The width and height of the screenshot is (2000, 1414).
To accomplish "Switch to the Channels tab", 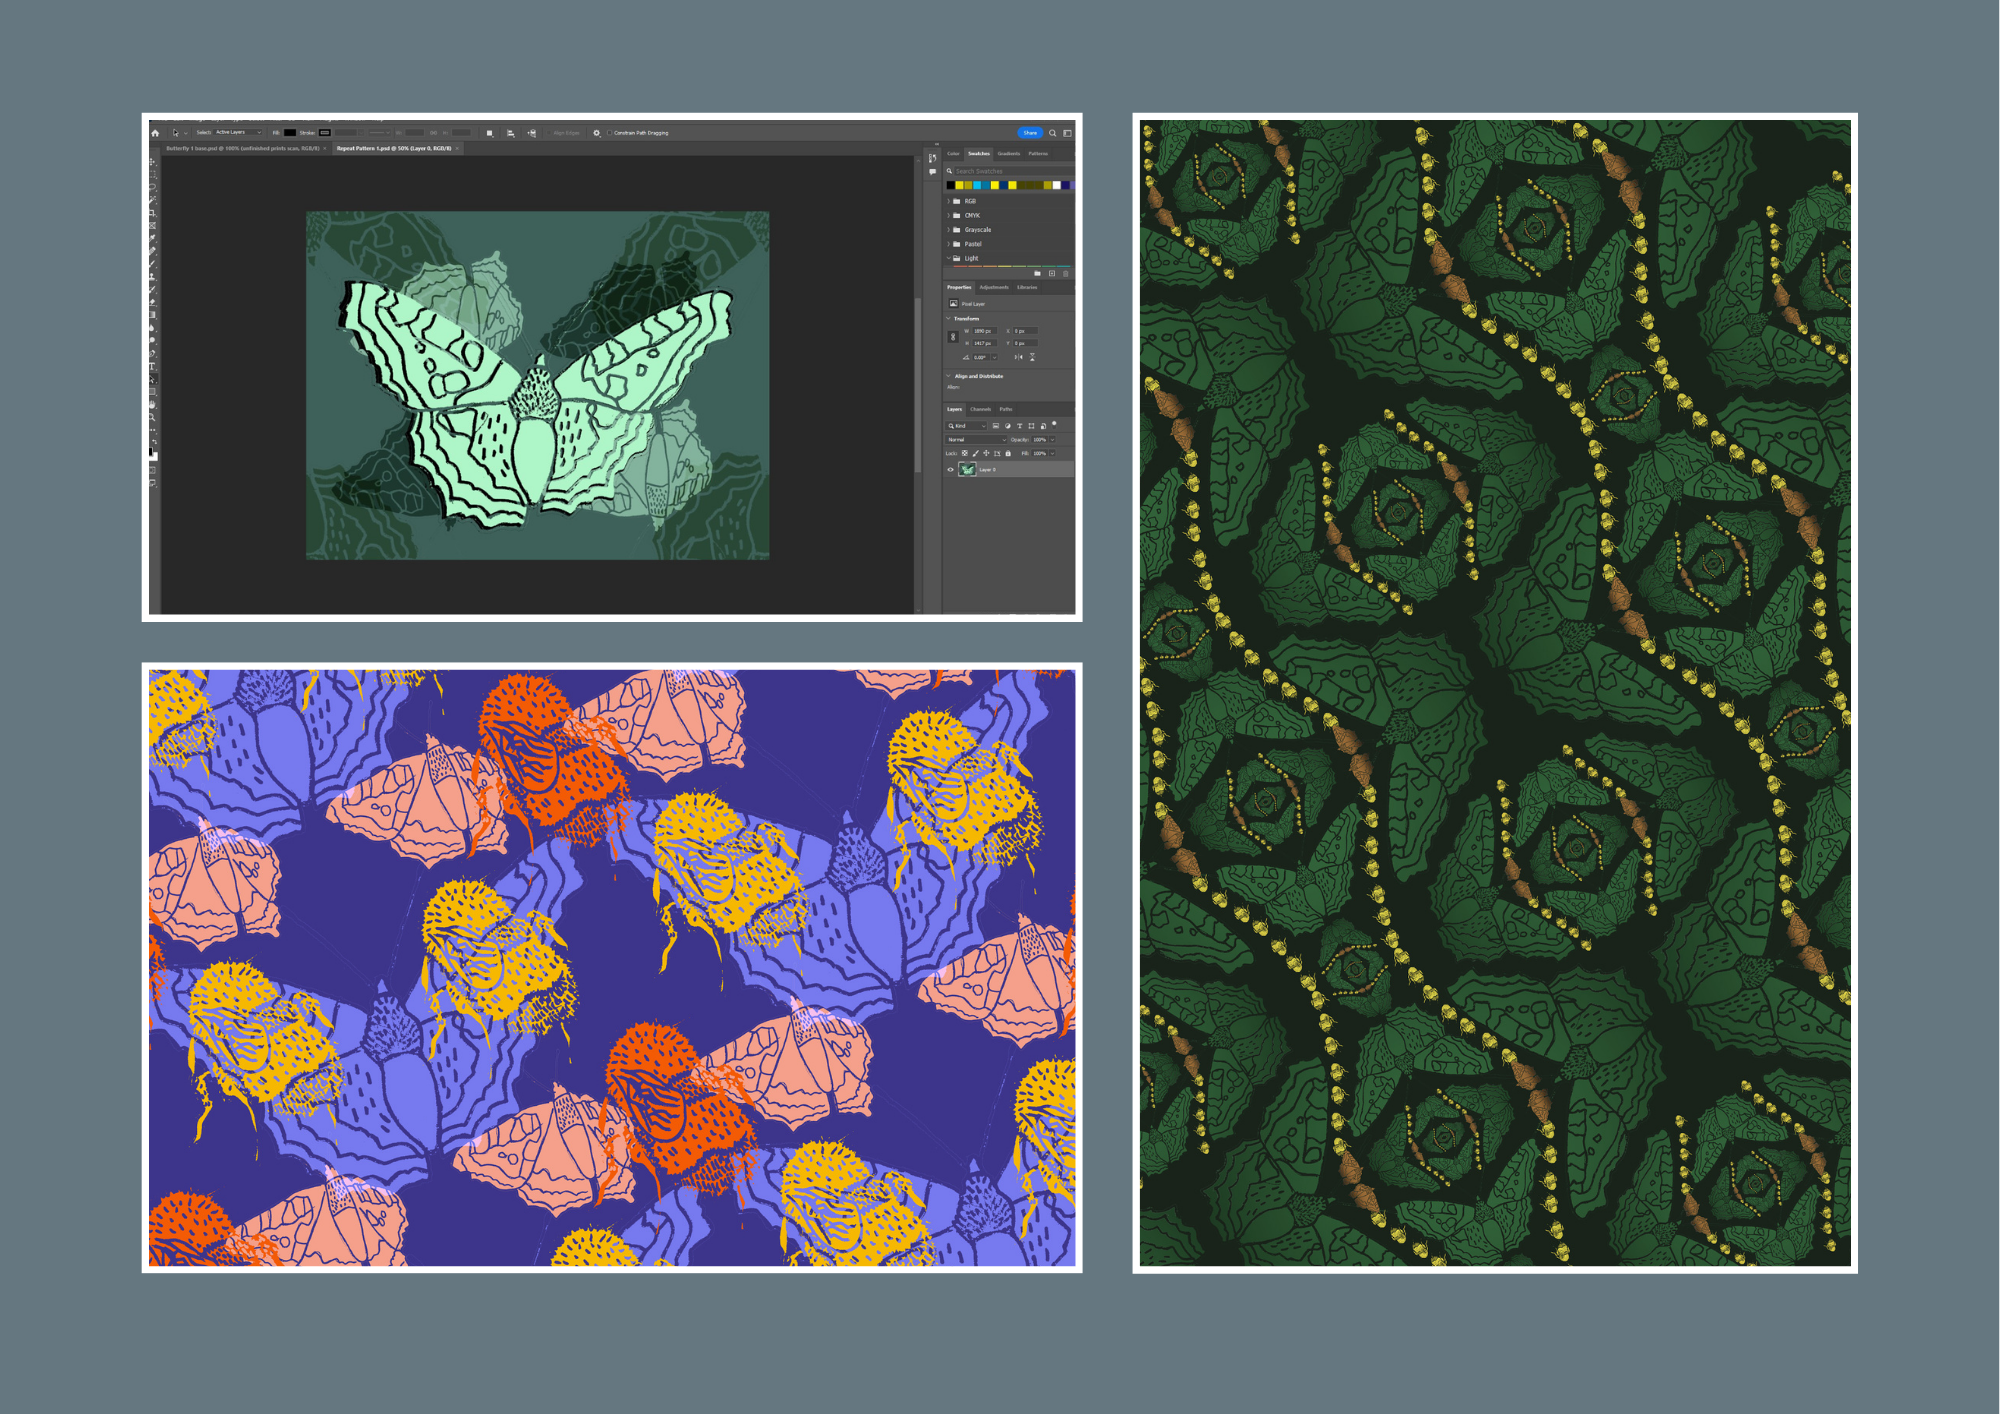I will point(980,409).
